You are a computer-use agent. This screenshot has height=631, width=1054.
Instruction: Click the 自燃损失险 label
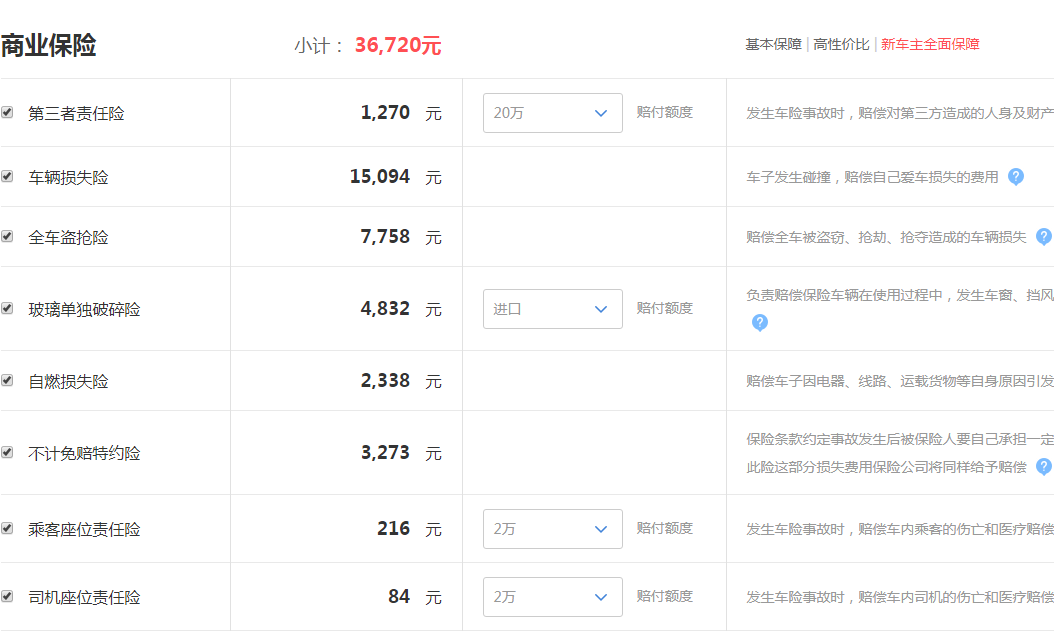(68, 381)
